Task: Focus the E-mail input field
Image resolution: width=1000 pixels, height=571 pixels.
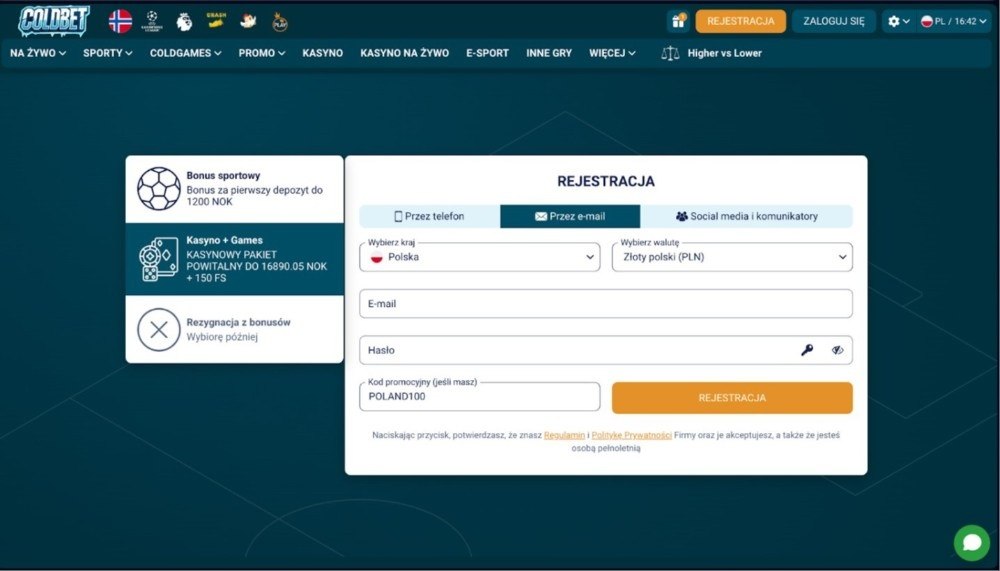Action: 606,304
